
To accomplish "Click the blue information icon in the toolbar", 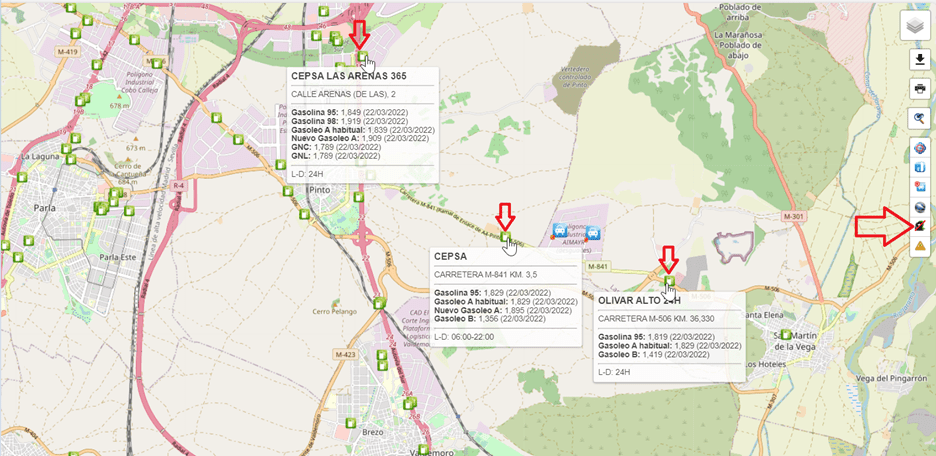I will [920, 168].
